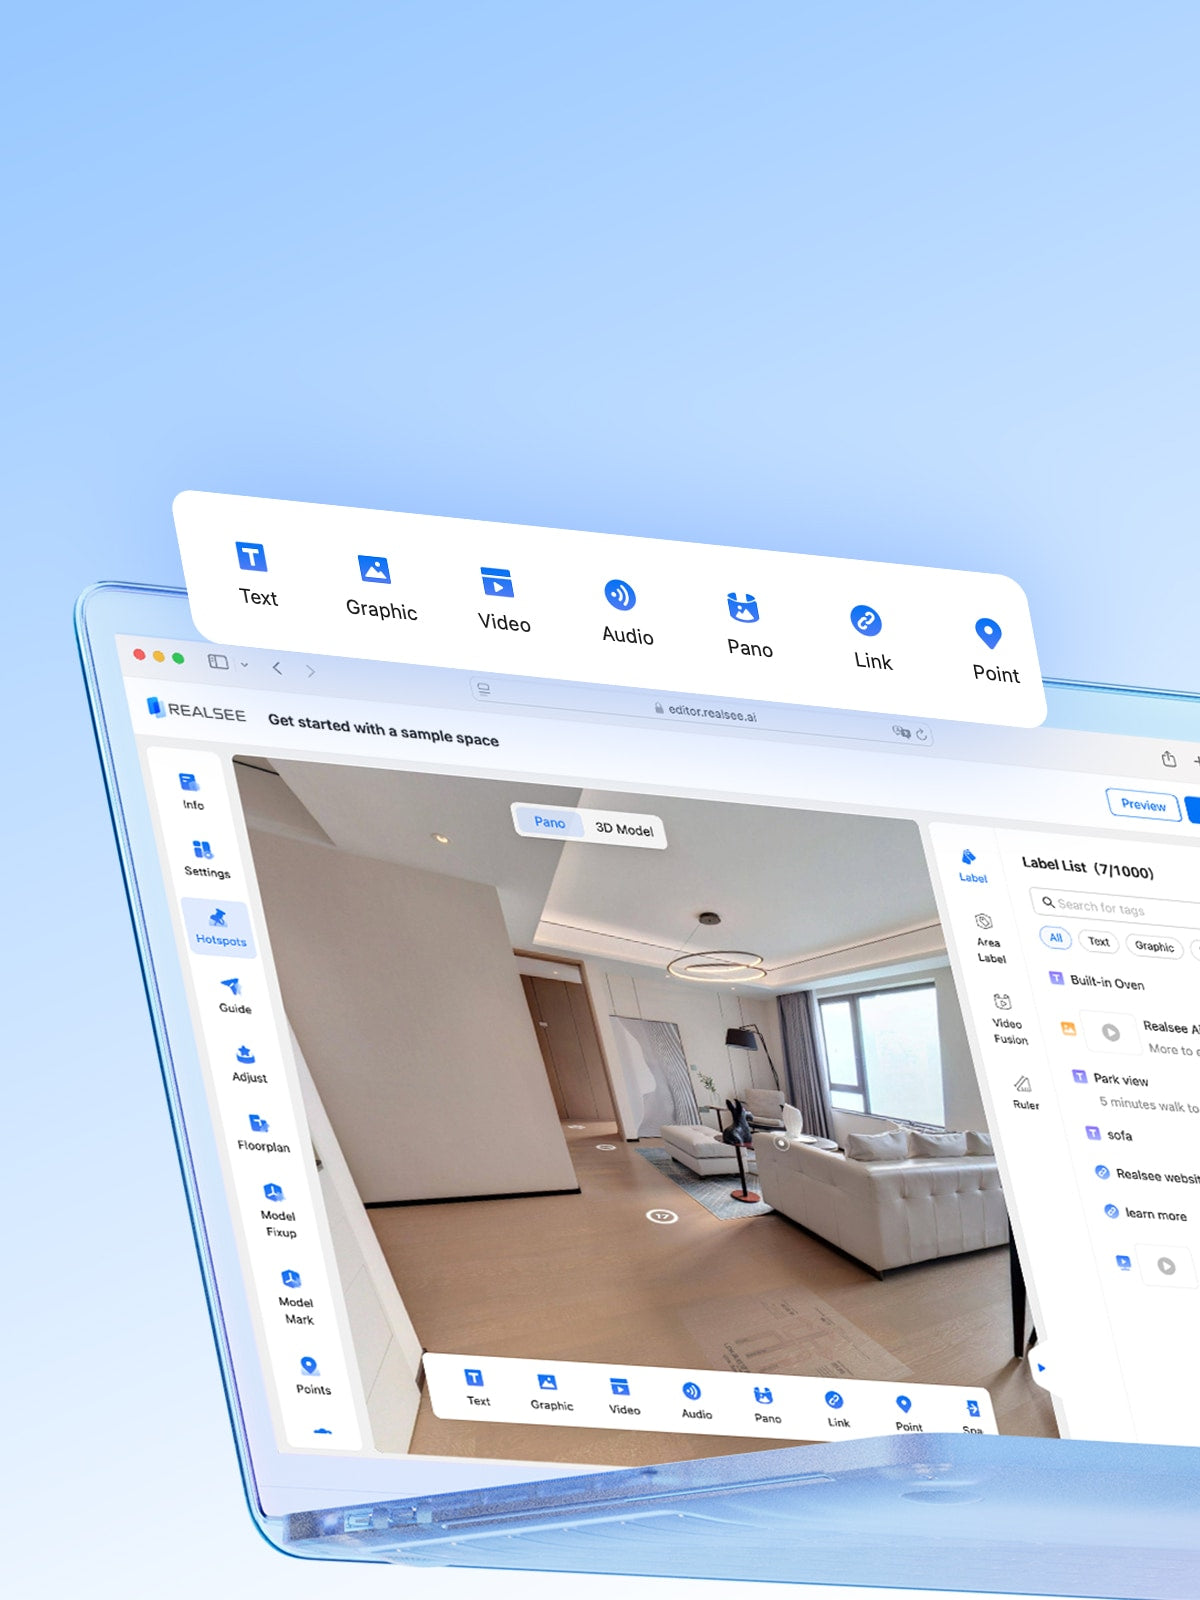This screenshot has width=1200, height=1600.
Task: Switch the viewer to 3D Model mode
Action: pyautogui.click(x=624, y=828)
